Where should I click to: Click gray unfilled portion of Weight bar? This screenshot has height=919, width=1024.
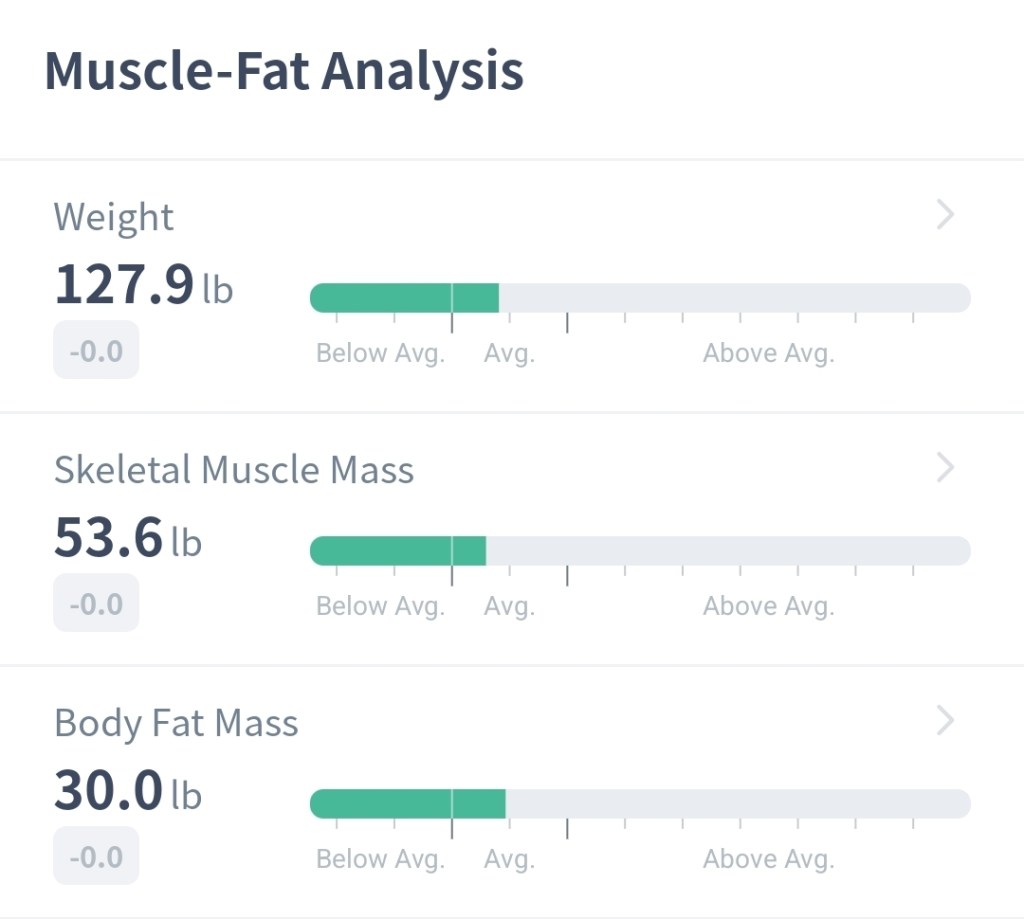pos(735,298)
